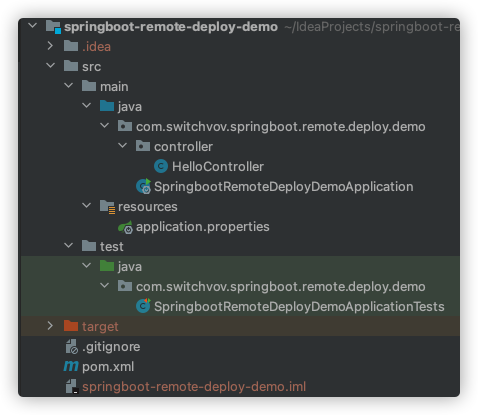
Task: Click the project module icon beside springboot-remote-deploy-demo
Action: tap(53, 27)
